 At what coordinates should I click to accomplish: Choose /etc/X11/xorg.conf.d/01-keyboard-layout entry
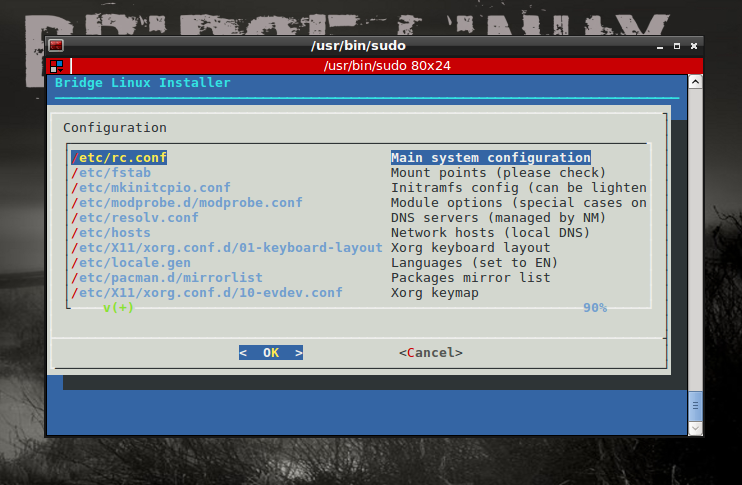pyautogui.click(x=227, y=248)
